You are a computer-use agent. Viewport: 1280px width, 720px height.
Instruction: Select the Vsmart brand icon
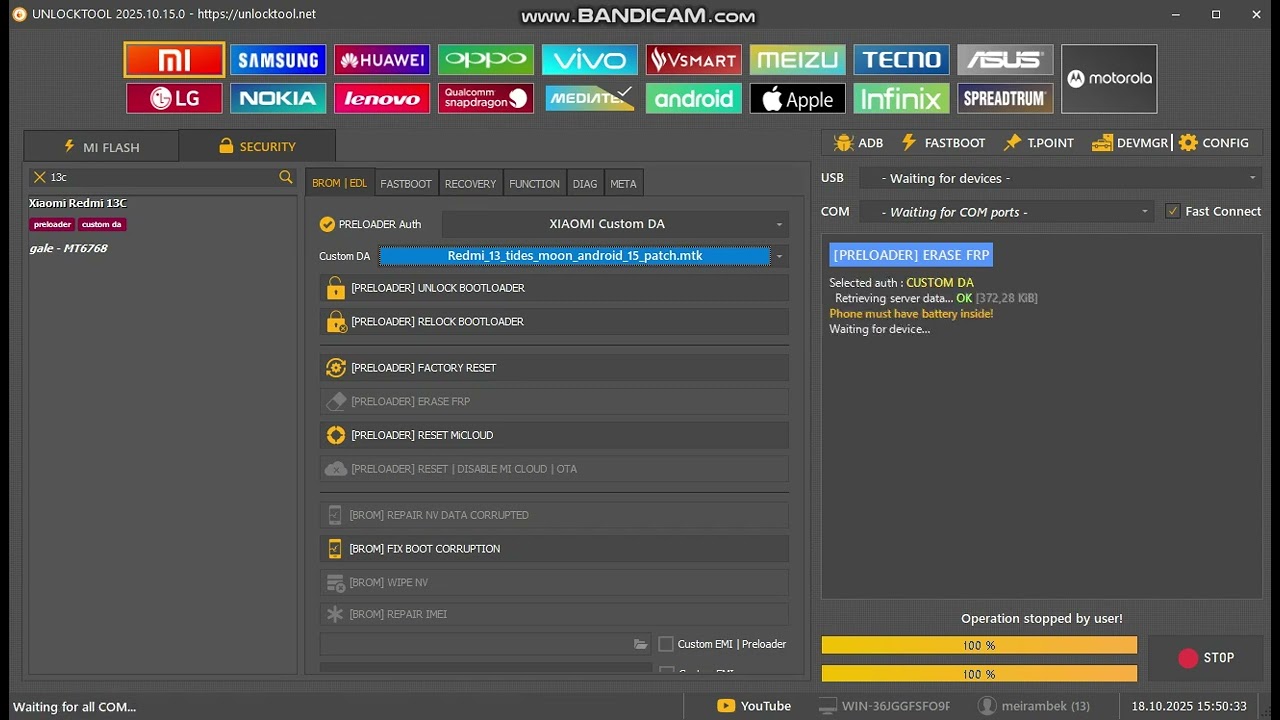coord(694,60)
